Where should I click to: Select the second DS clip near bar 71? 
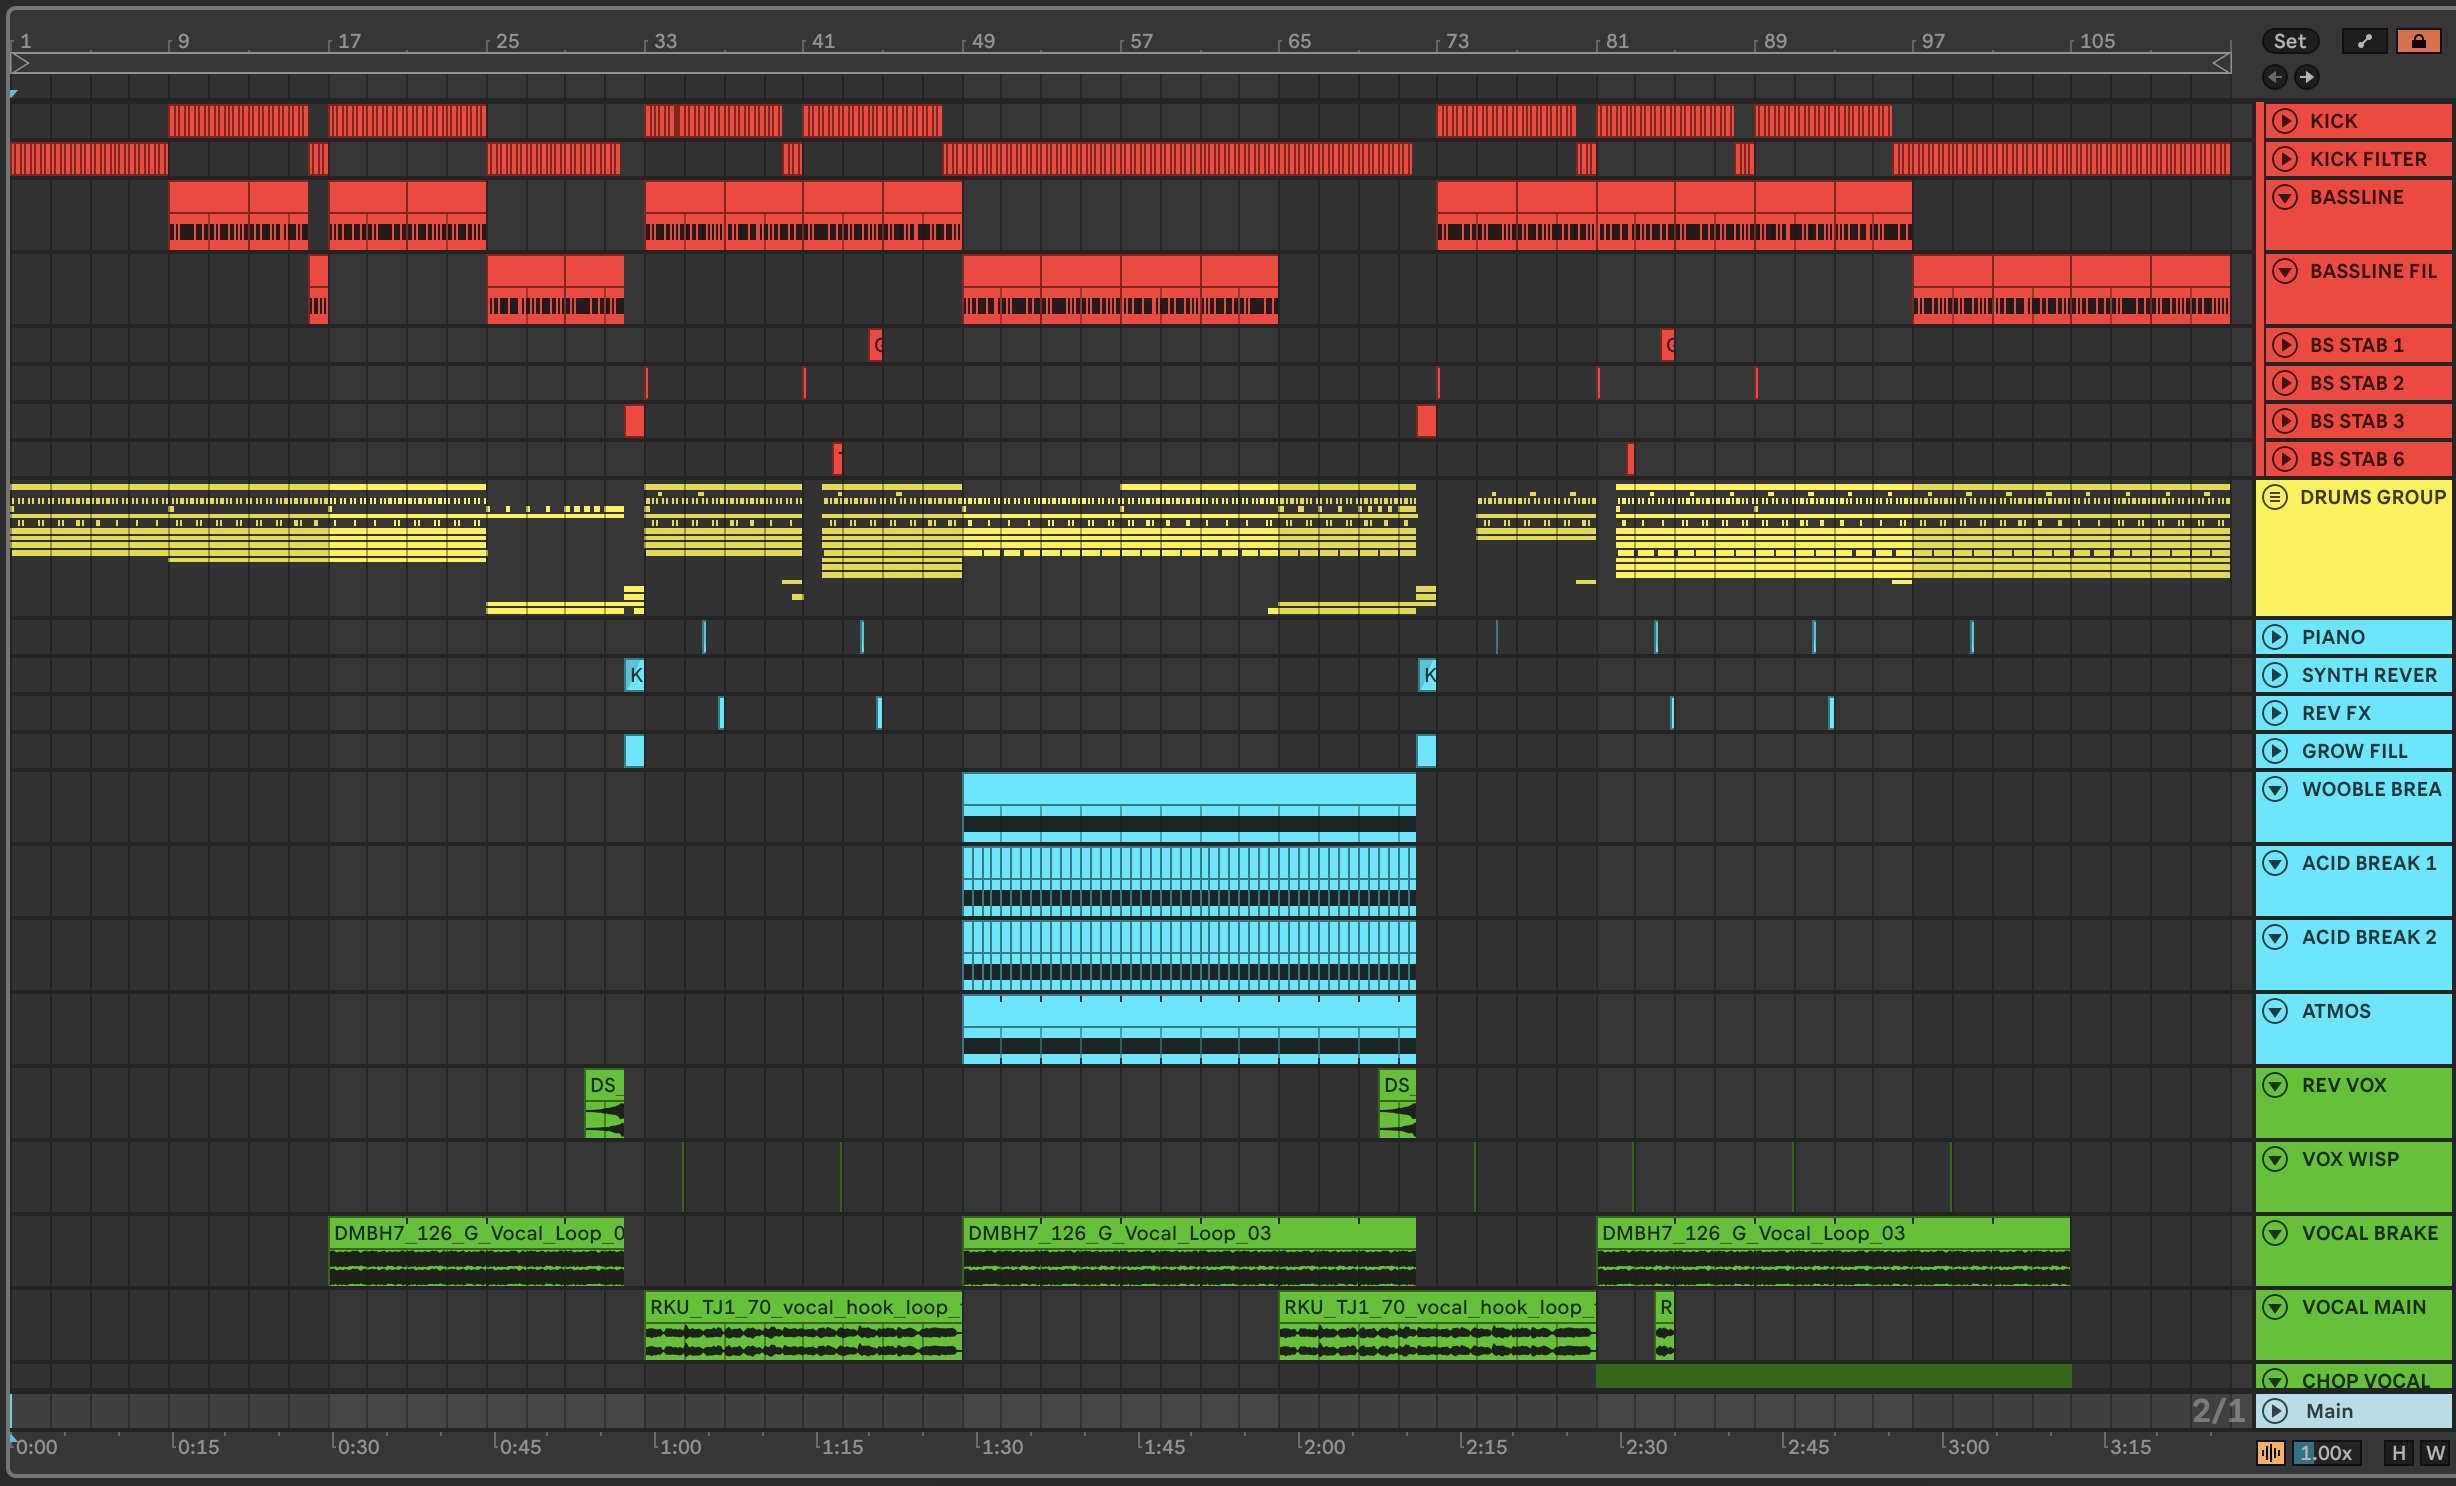pyautogui.click(x=1397, y=1103)
